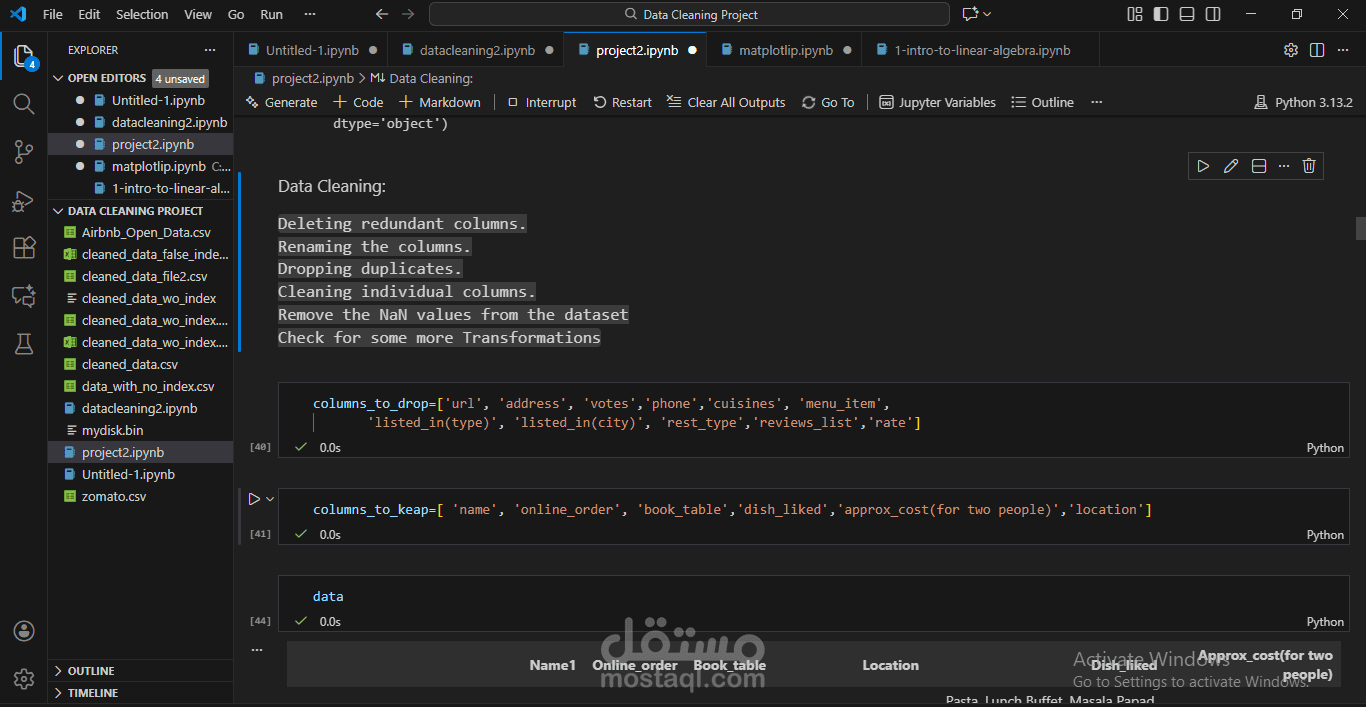Switch to the datacleaning2.ipynb tab
This screenshot has height=707, width=1366.
click(477, 50)
